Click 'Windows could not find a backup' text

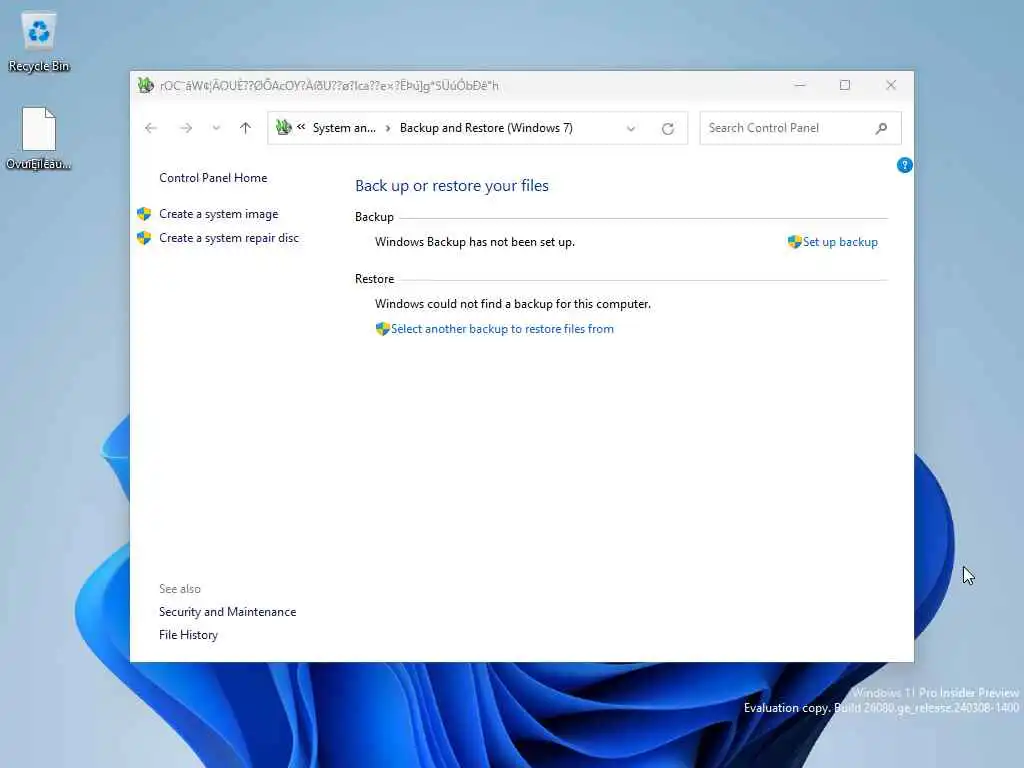click(513, 304)
